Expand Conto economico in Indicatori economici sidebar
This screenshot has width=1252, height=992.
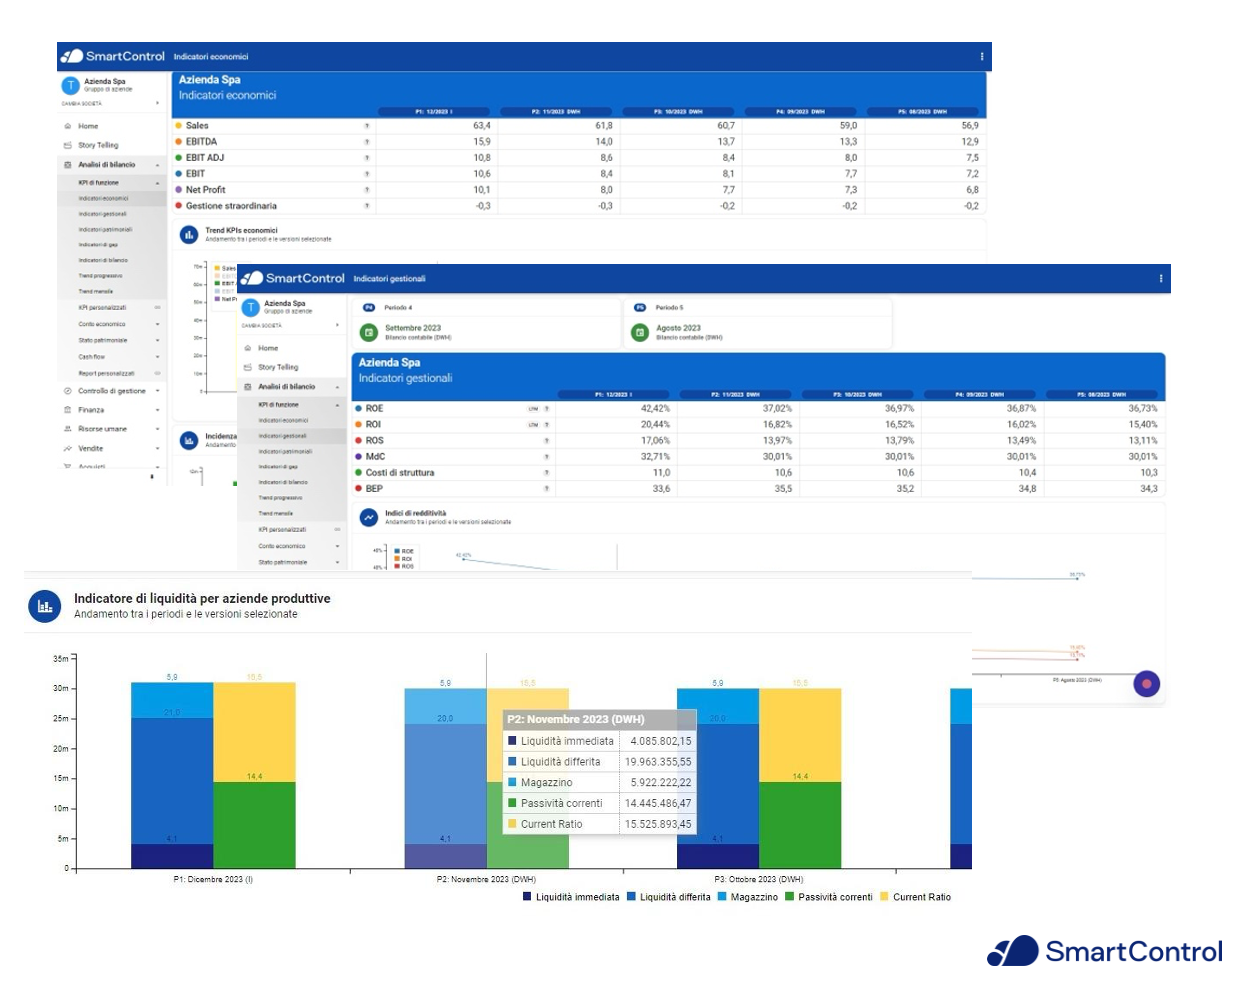157,324
